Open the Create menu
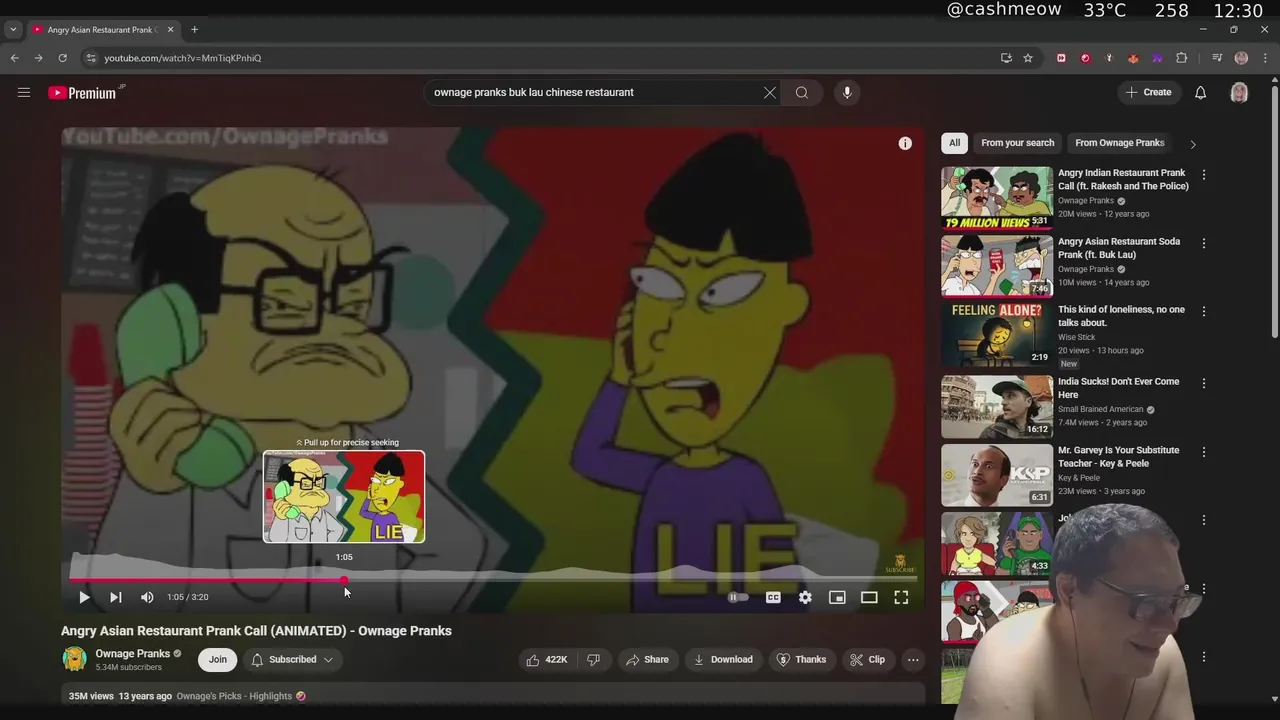This screenshot has height=720, width=1280. click(x=1149, y=92)
